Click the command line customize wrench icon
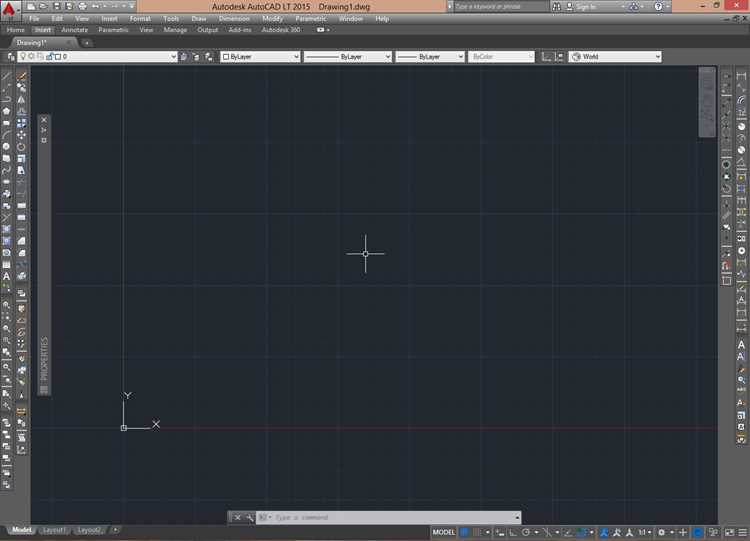Viewport: 750px width, 541px height. click(249, 517)
